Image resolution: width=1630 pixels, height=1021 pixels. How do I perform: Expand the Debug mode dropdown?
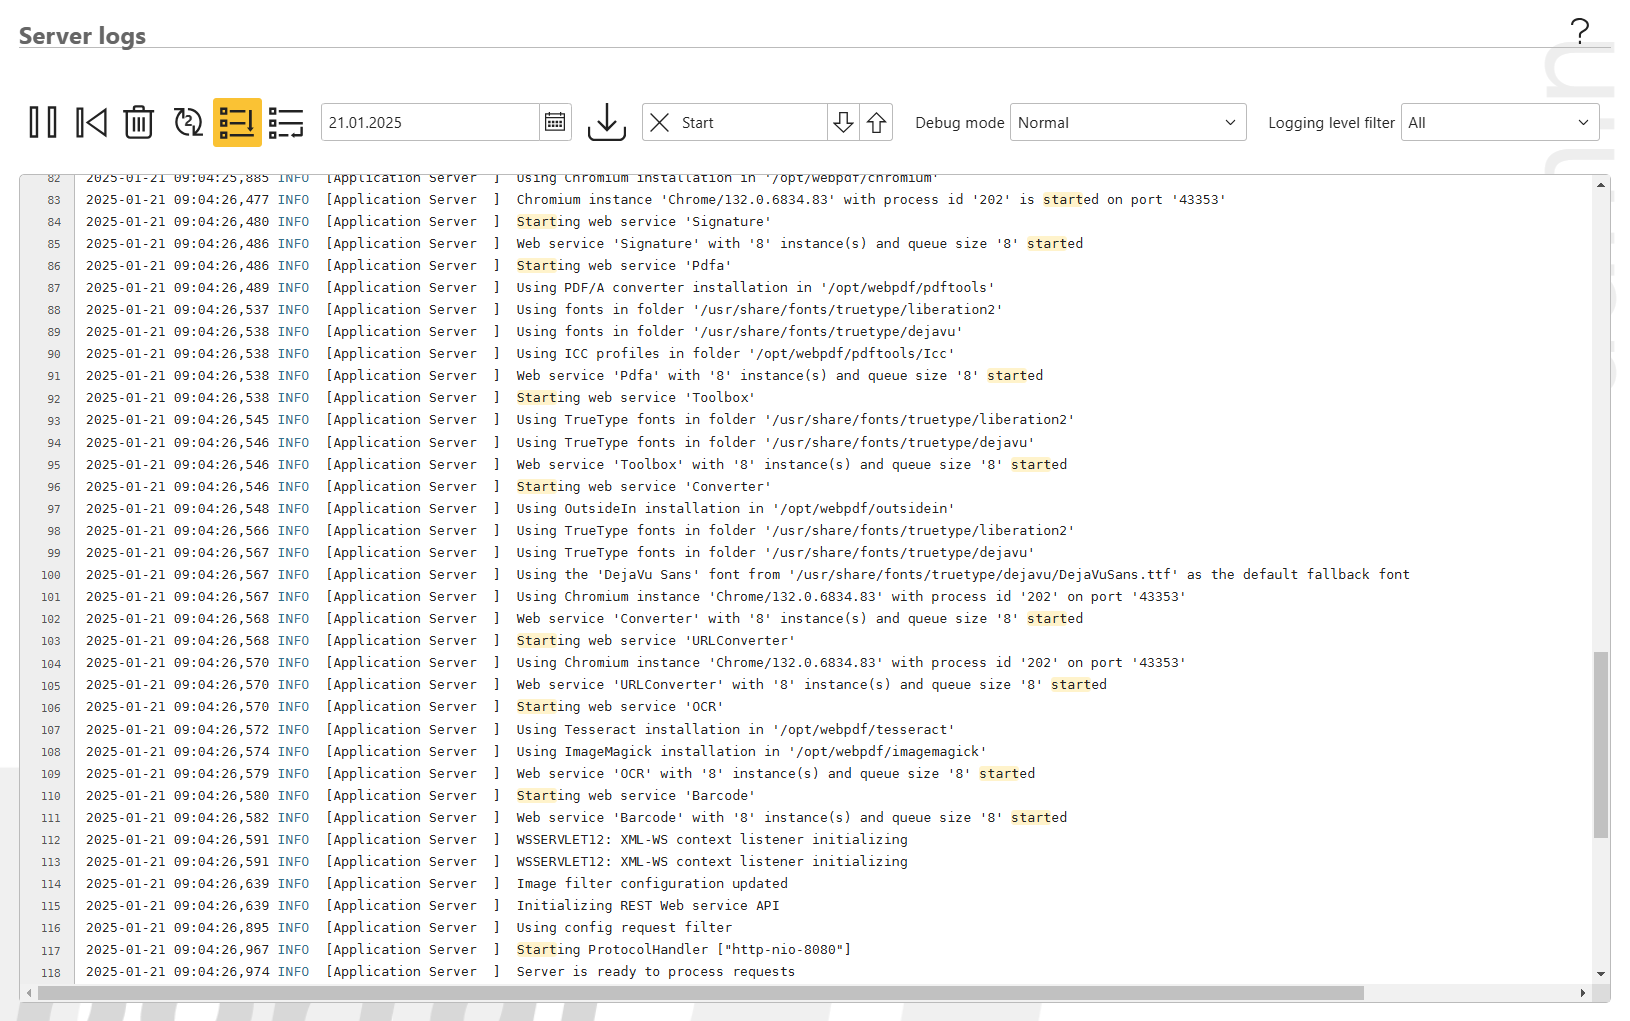point(1127,123)
